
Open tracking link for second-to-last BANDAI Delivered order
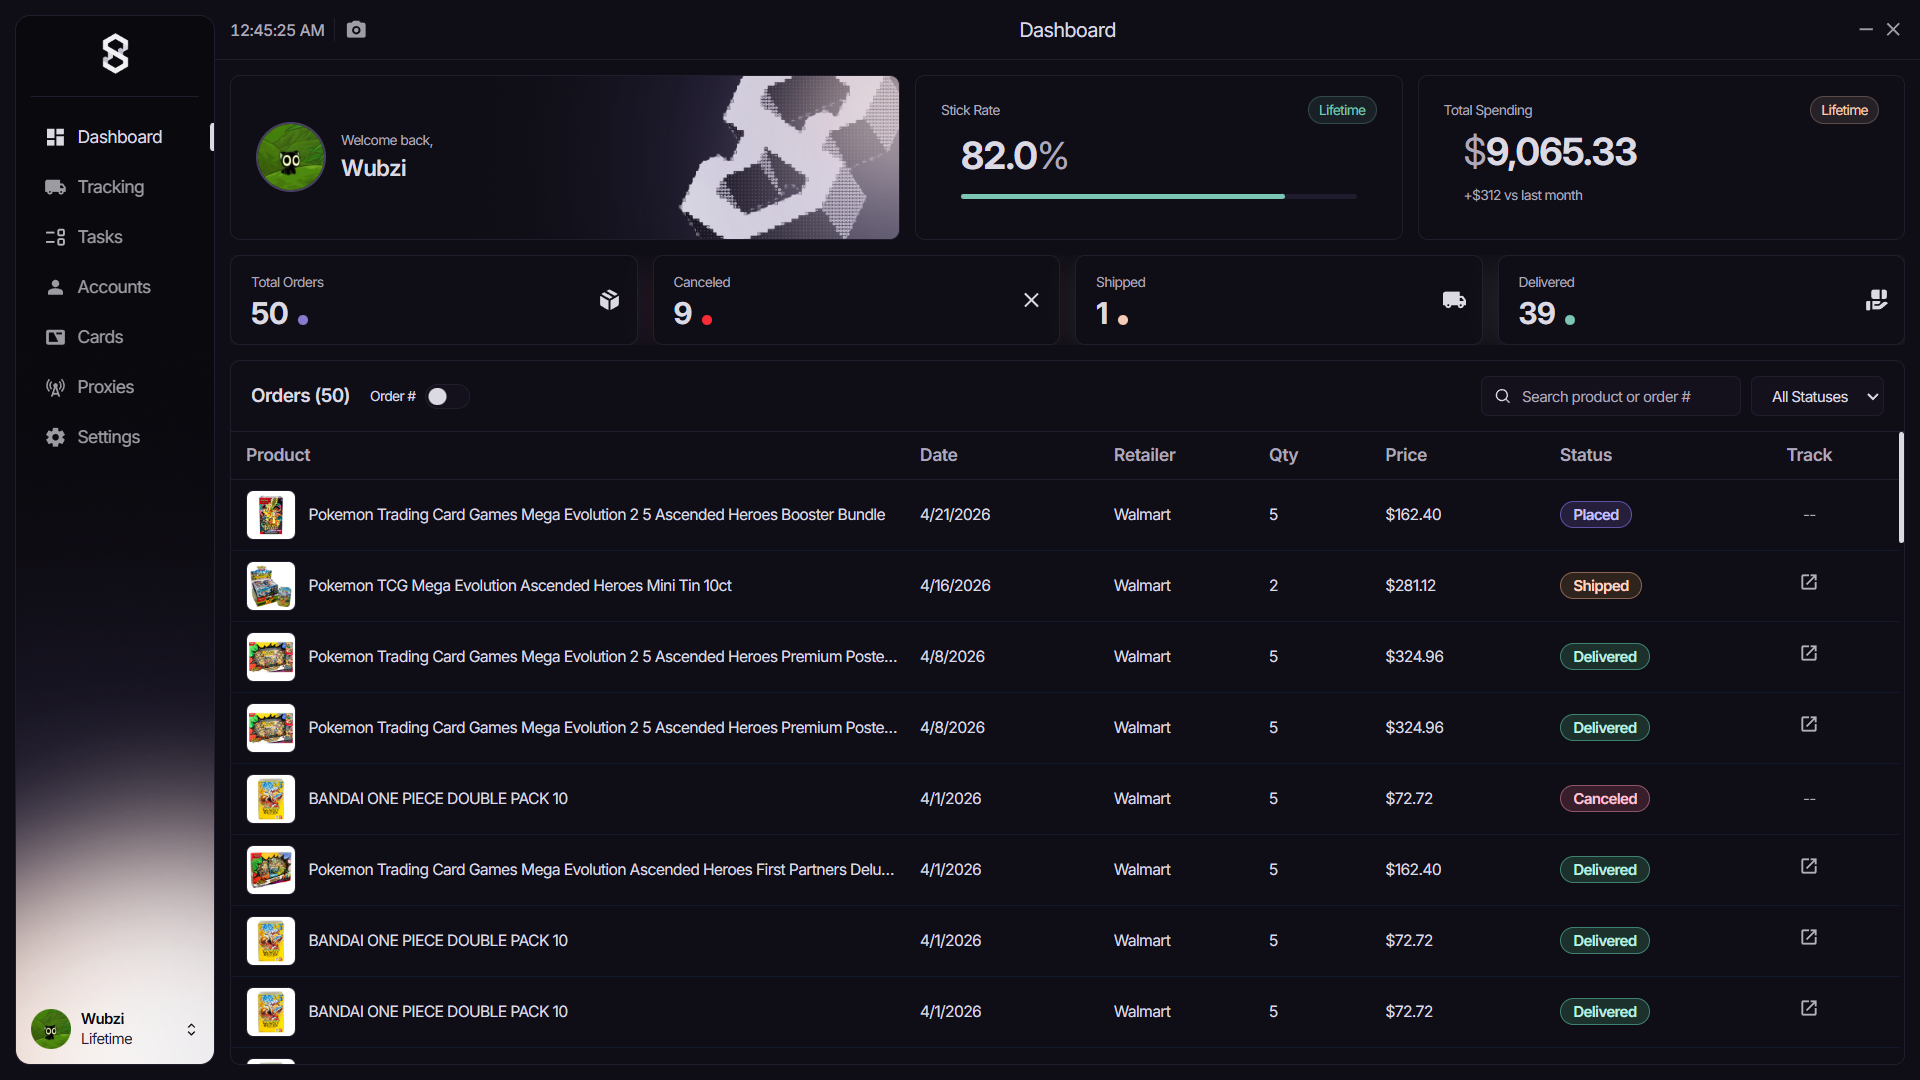pos(1809,937)
